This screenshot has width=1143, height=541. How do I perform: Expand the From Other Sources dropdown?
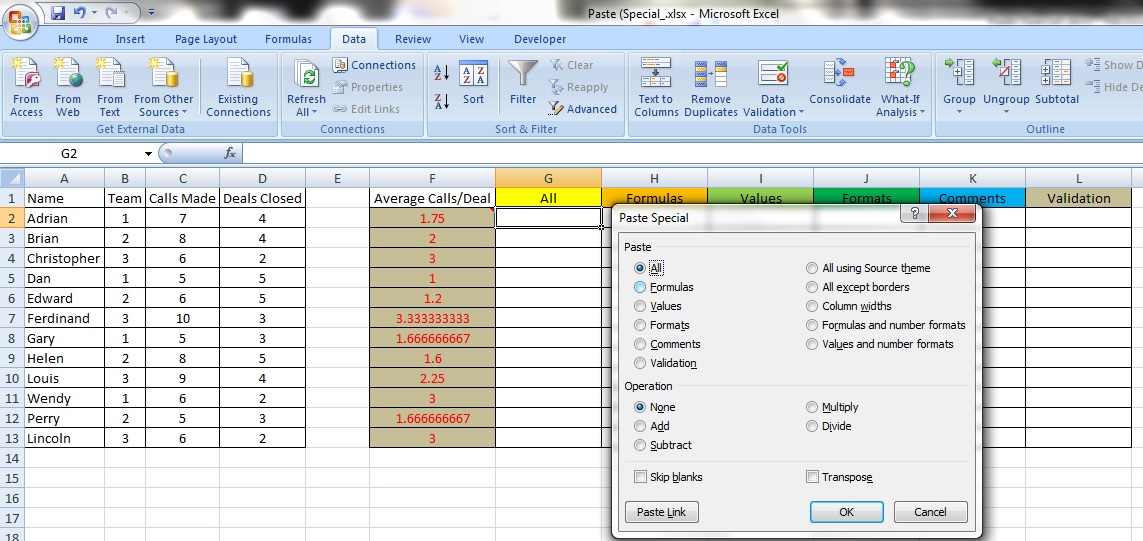click(x=164, y=112)
